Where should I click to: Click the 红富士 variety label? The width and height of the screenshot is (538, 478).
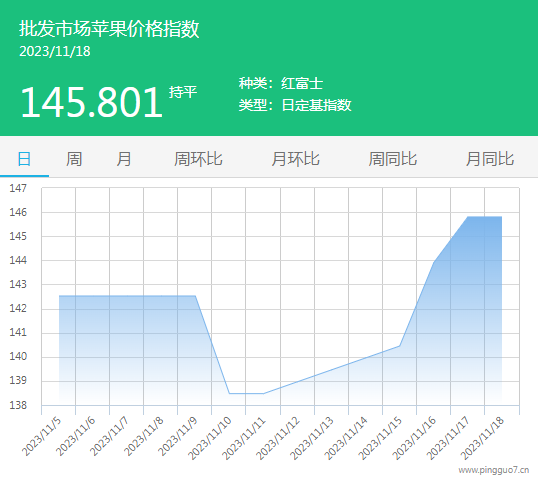(x=302, y=83)
